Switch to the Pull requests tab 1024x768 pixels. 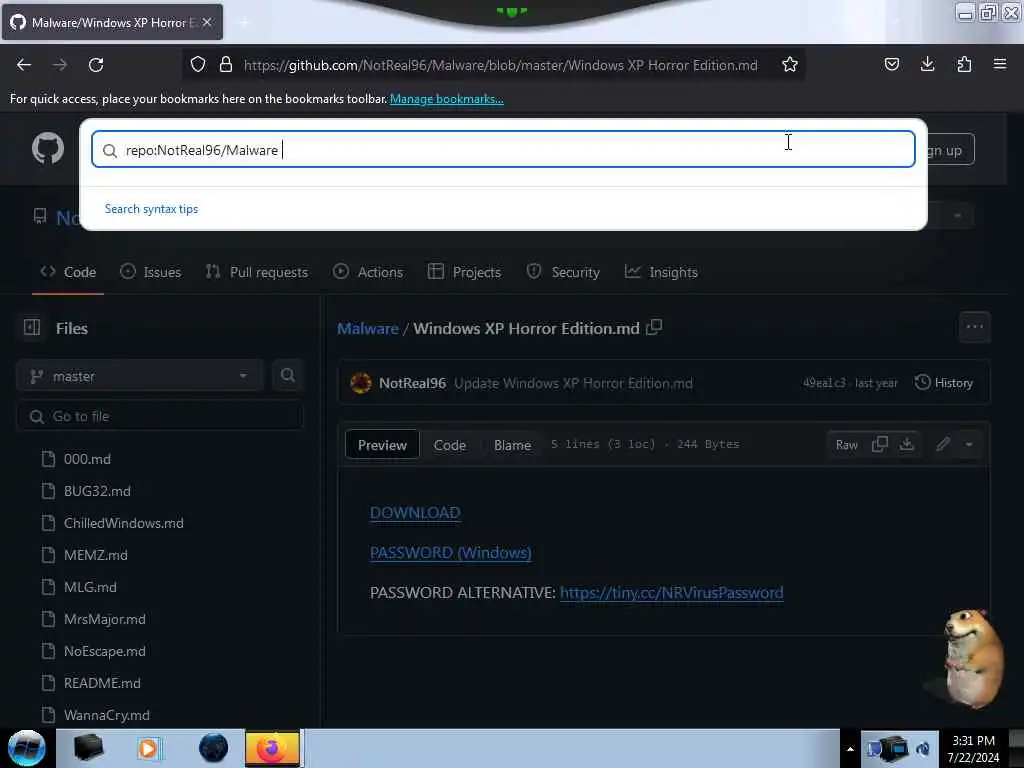pyautogui.click(x=257, y=272)
